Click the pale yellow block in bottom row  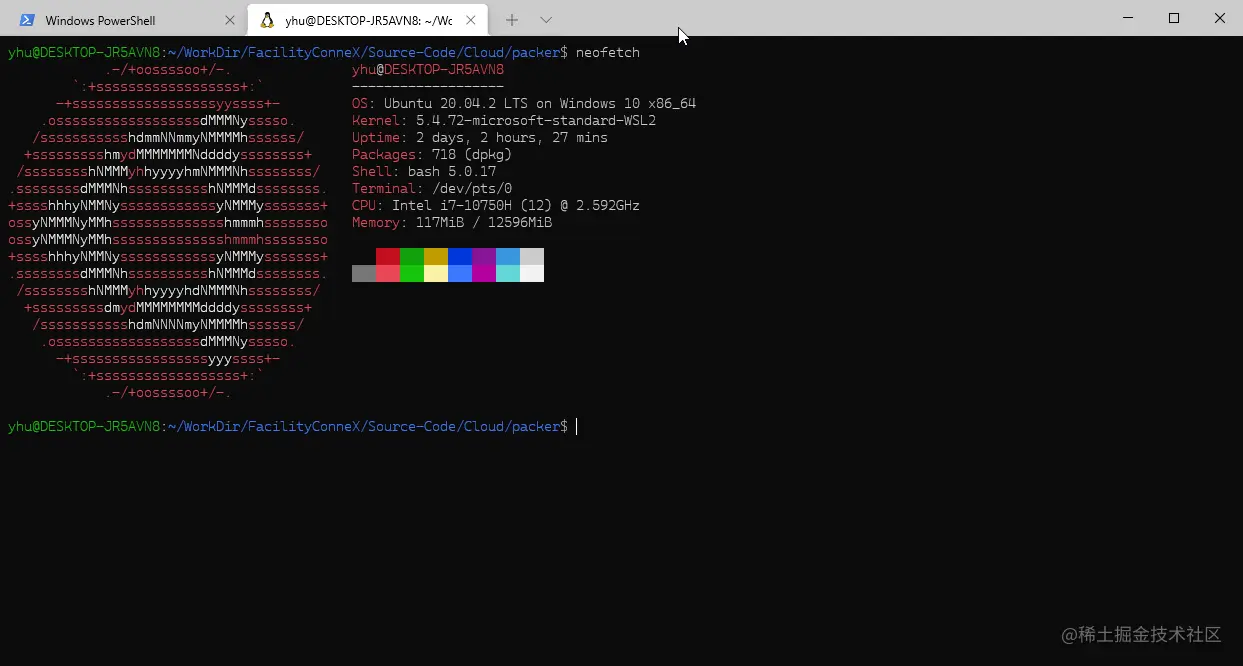[x=436, y=273]
